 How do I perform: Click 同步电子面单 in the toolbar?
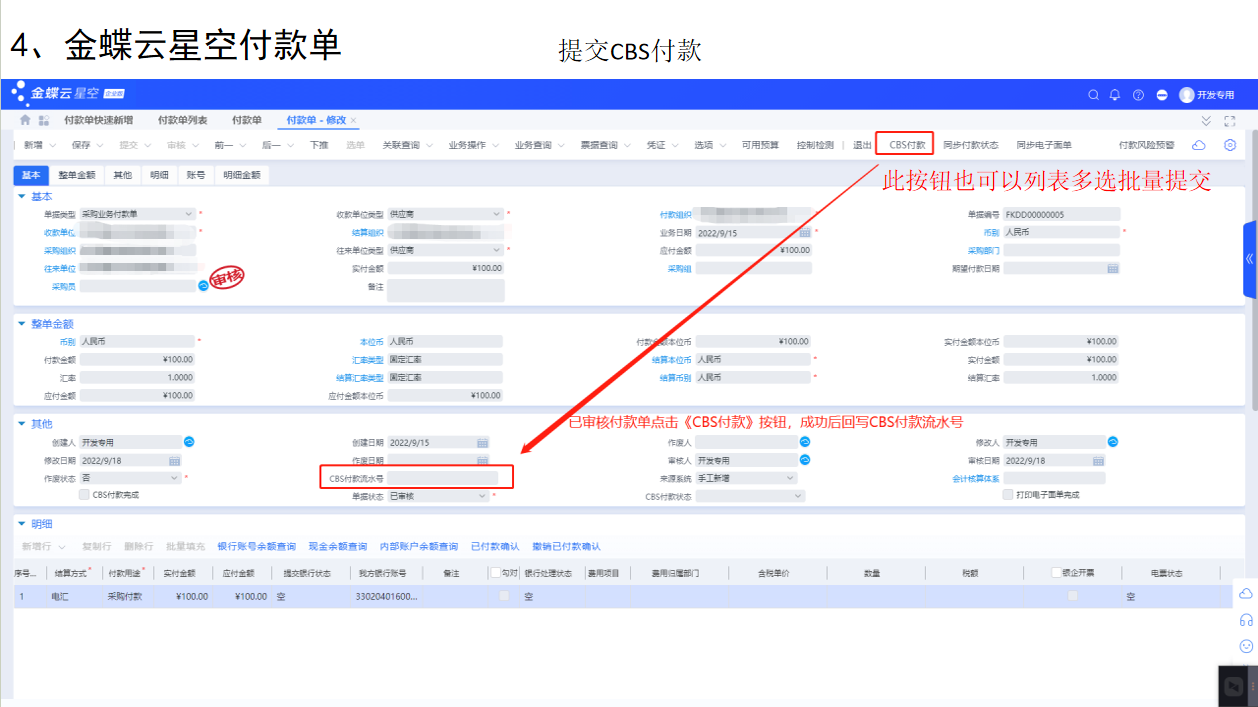point(1044,145)
